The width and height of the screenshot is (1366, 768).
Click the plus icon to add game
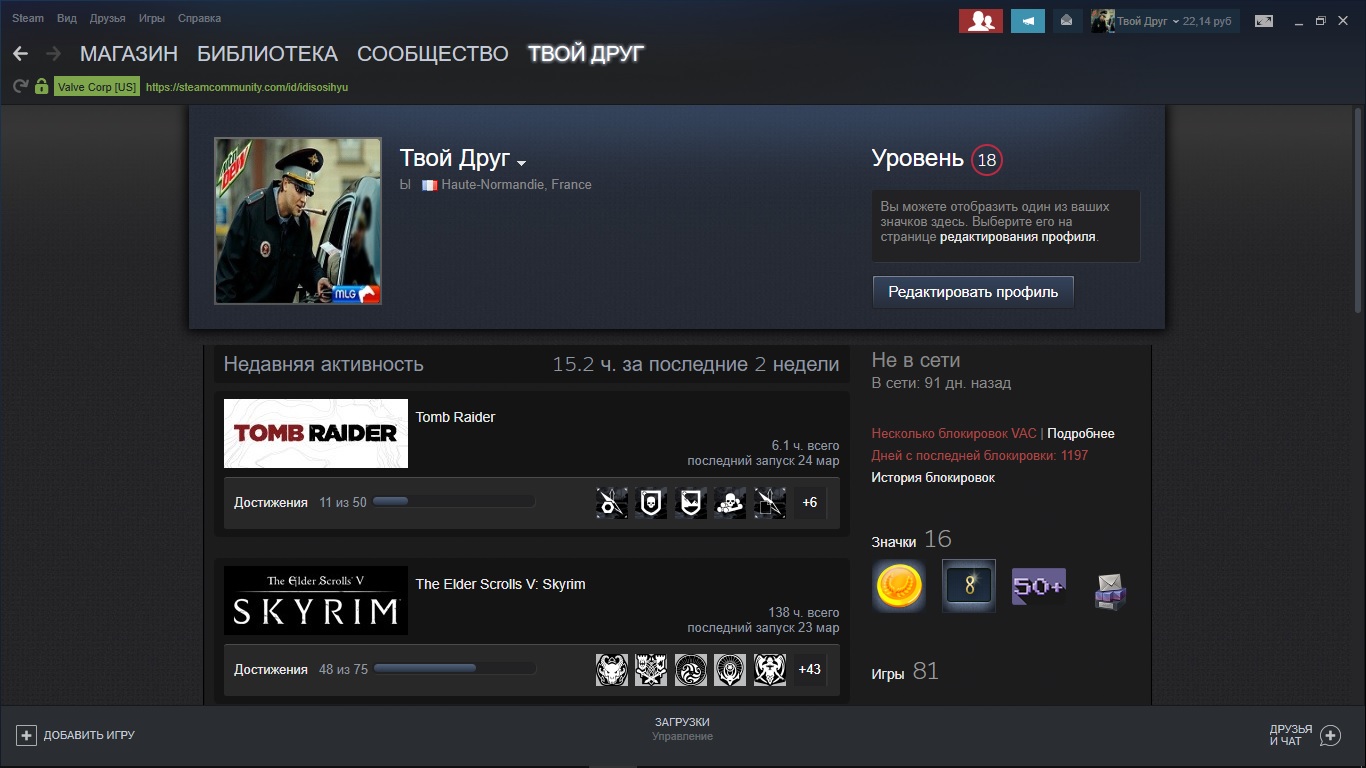tap(26, 735)
